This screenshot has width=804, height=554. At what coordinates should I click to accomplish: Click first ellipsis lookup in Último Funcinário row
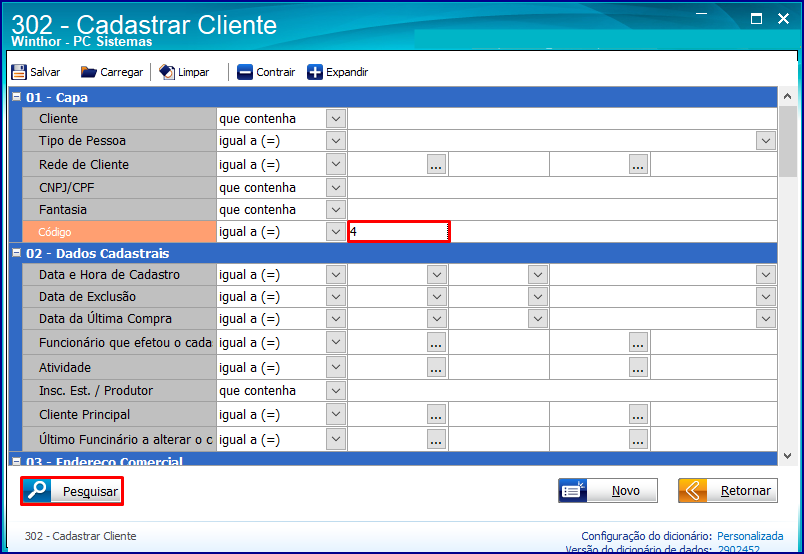pos(436,439)
